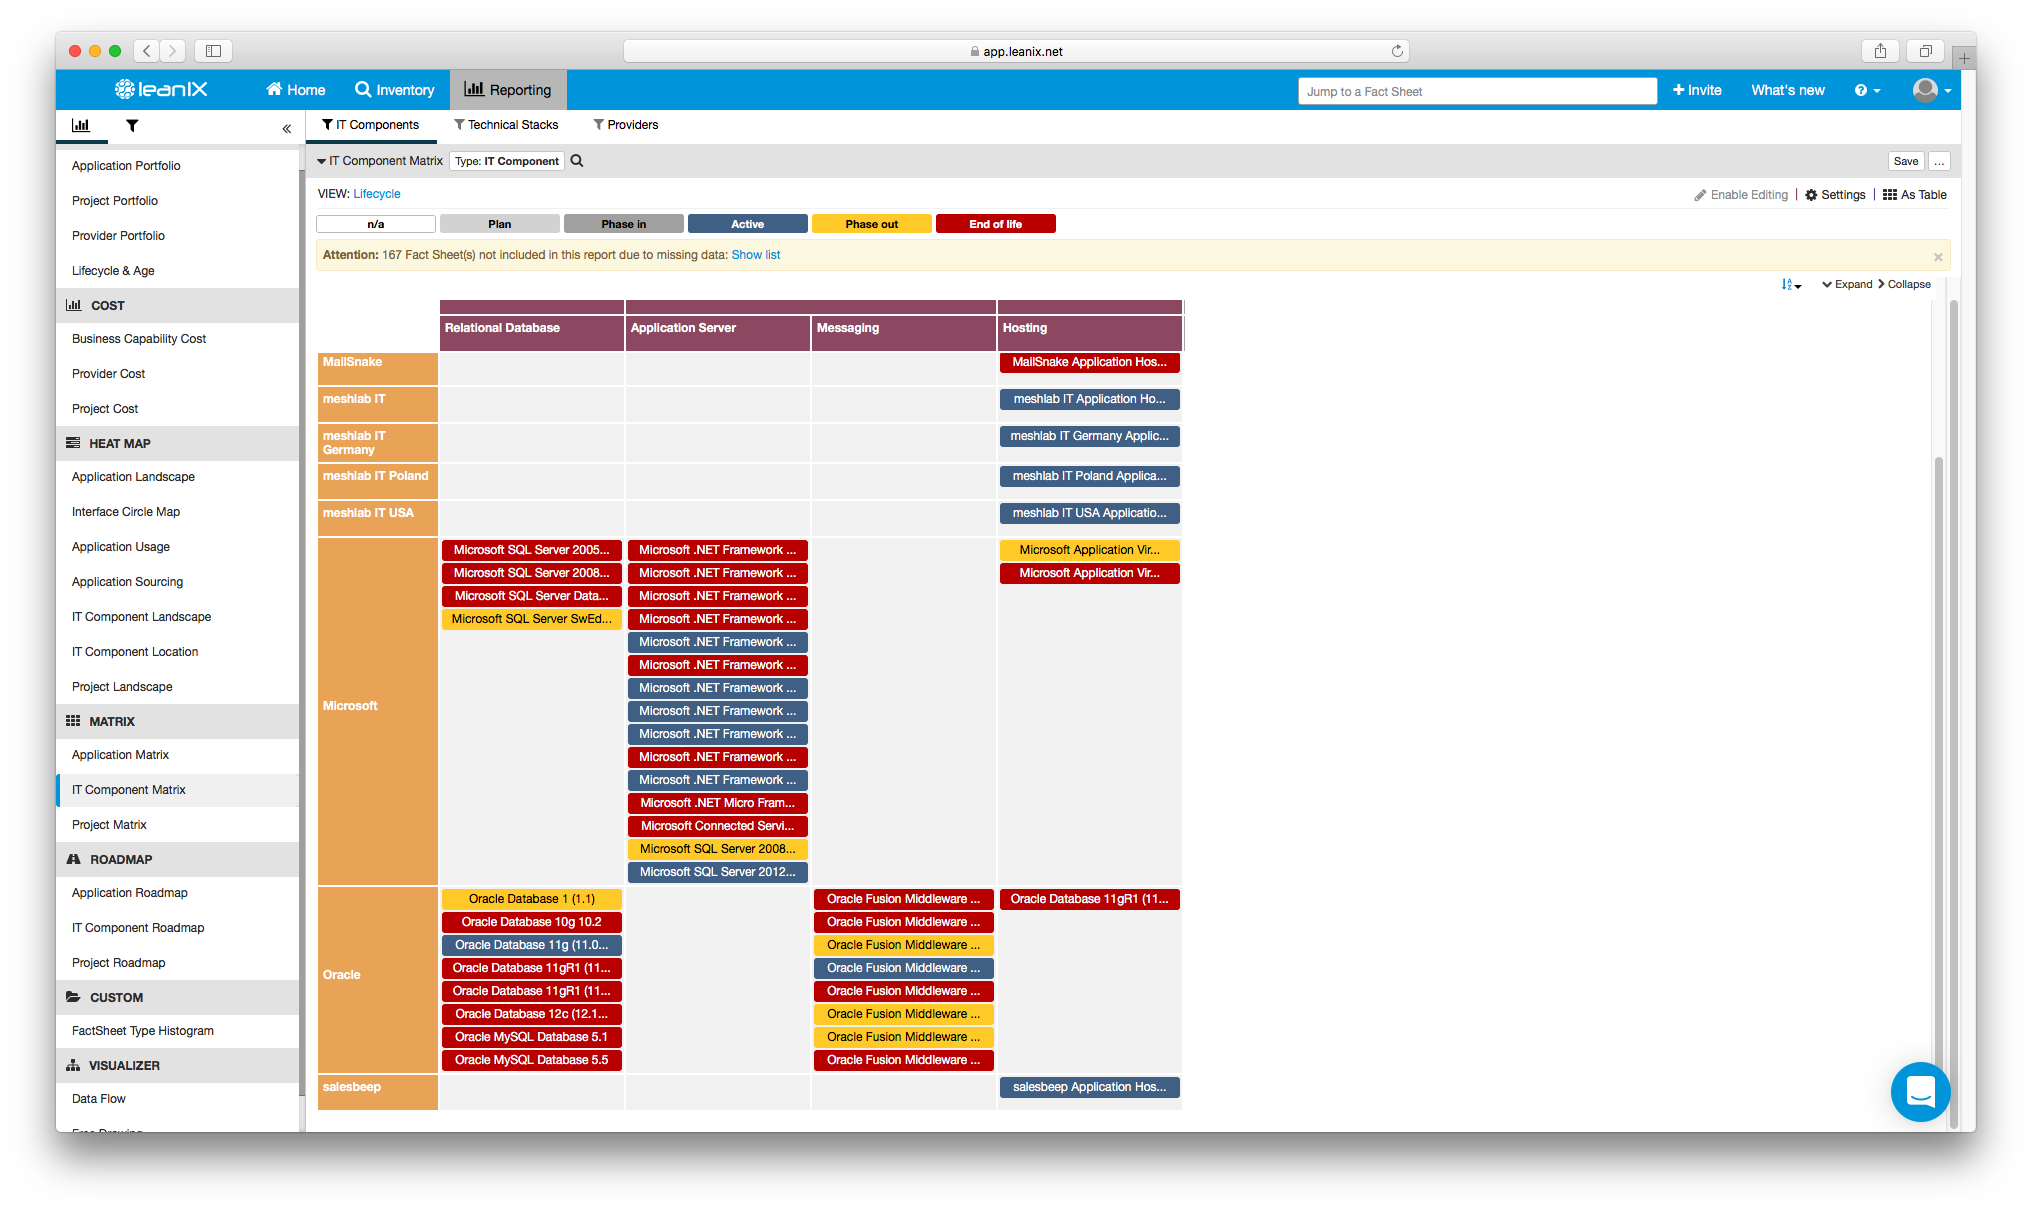
Task: Click the Active legend swatch
Action: pos(748,224)
